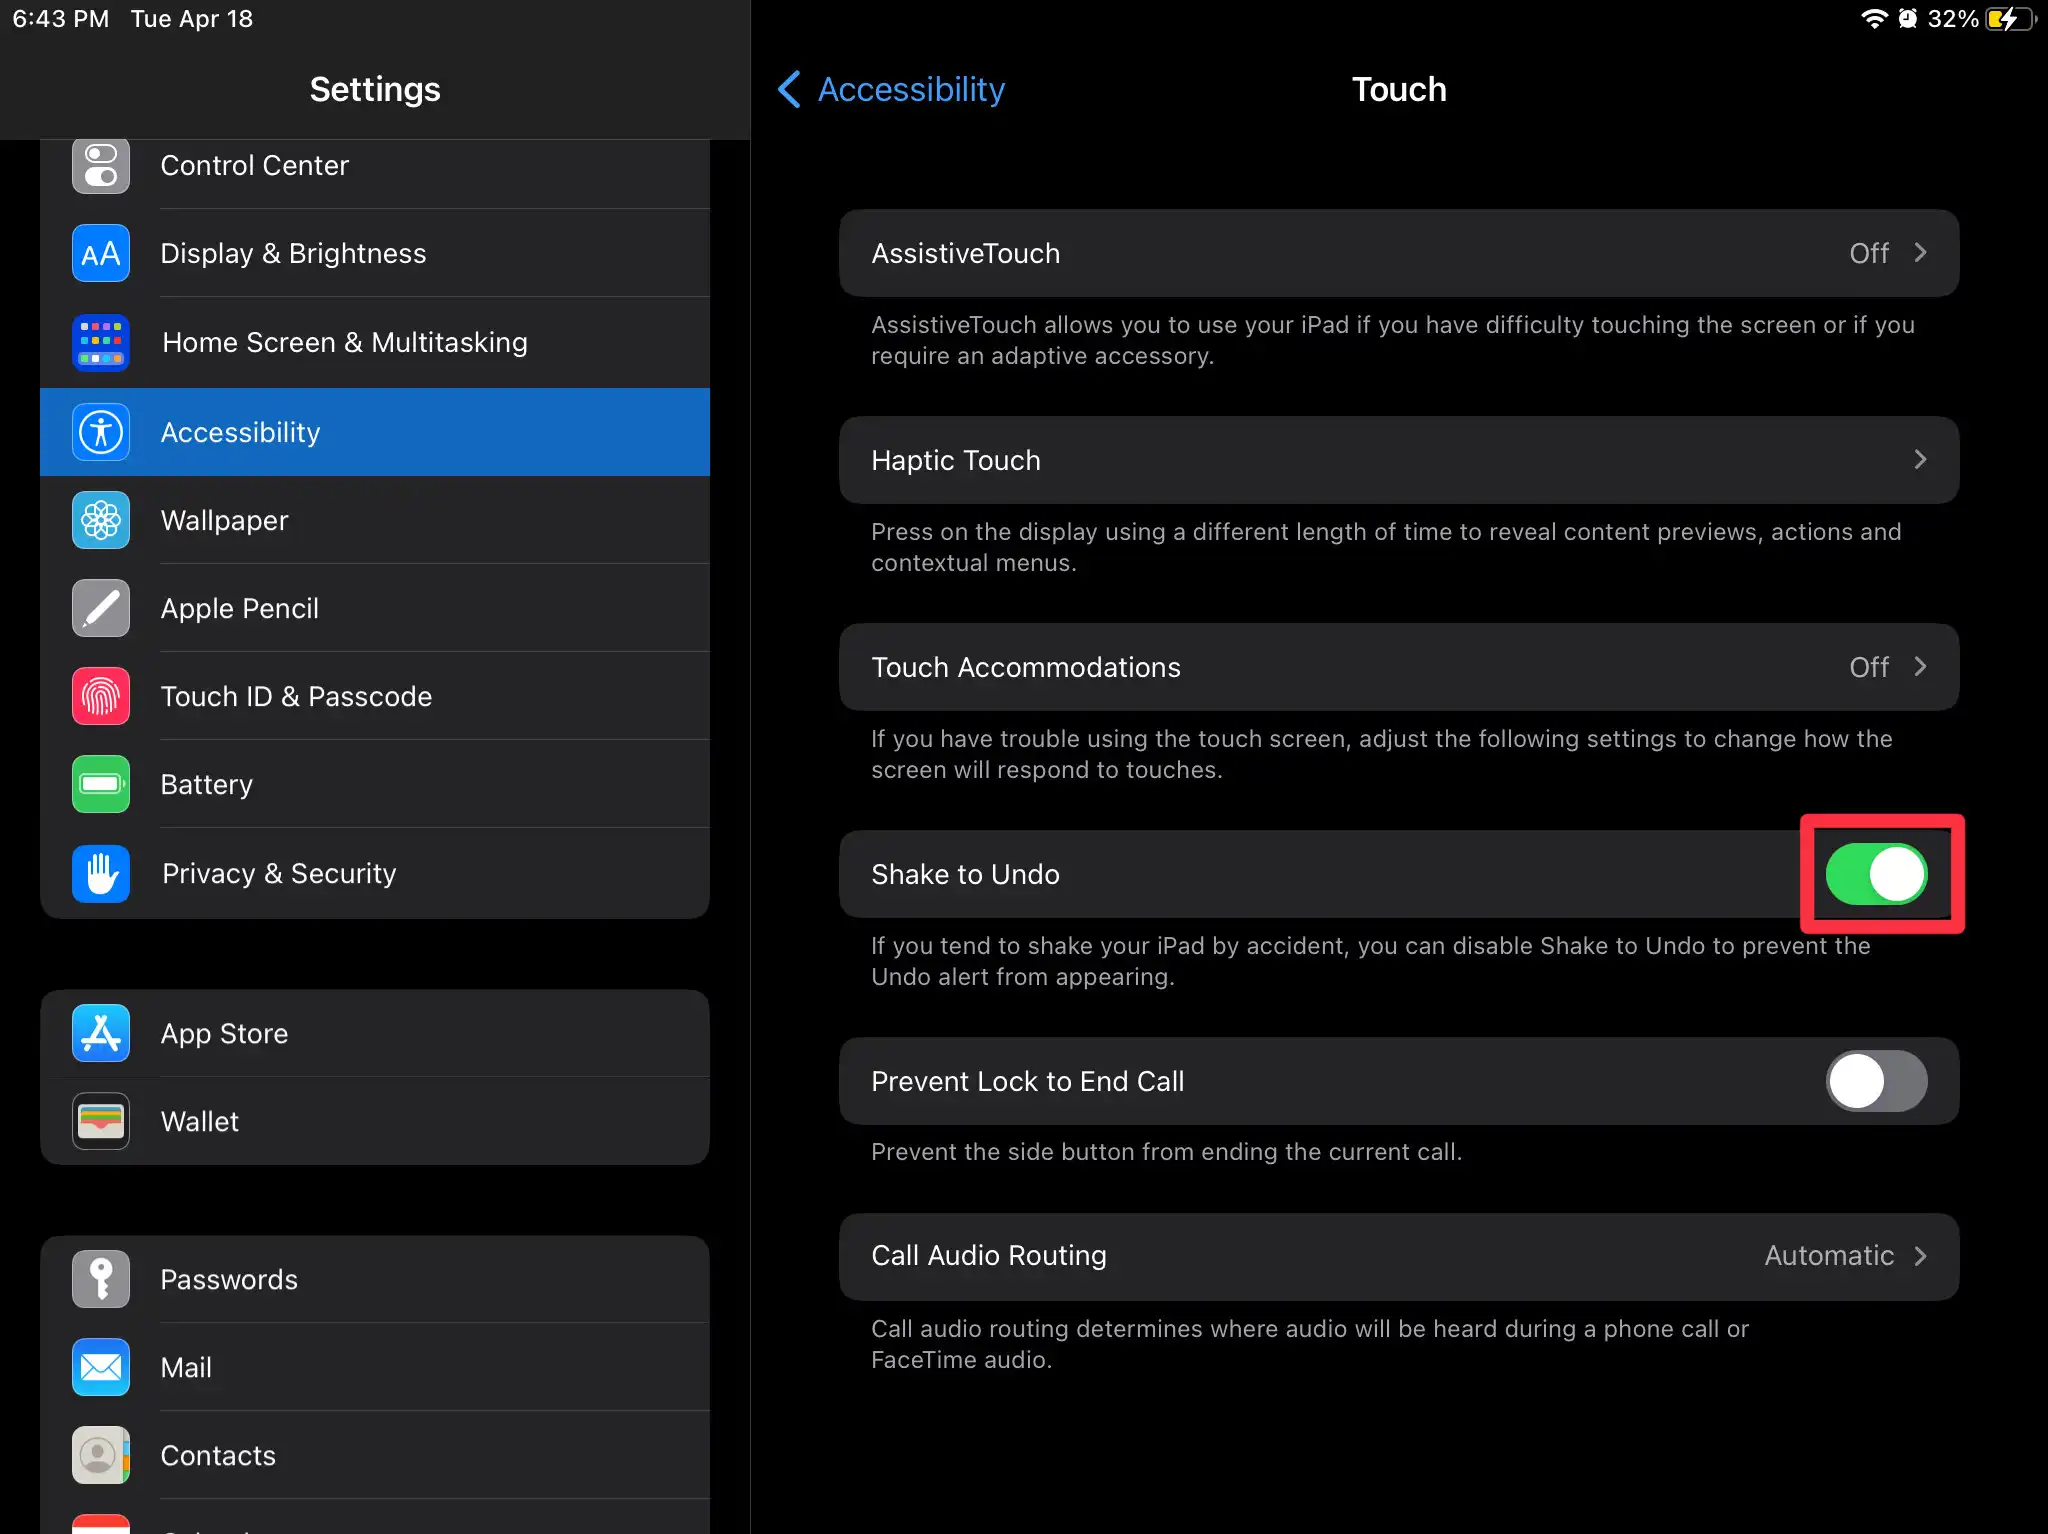Image resolution: width=2048 pixels, height=1534 pixels.
Task: Tap the Passwords key icon
Action: (x=101, y=1279)
